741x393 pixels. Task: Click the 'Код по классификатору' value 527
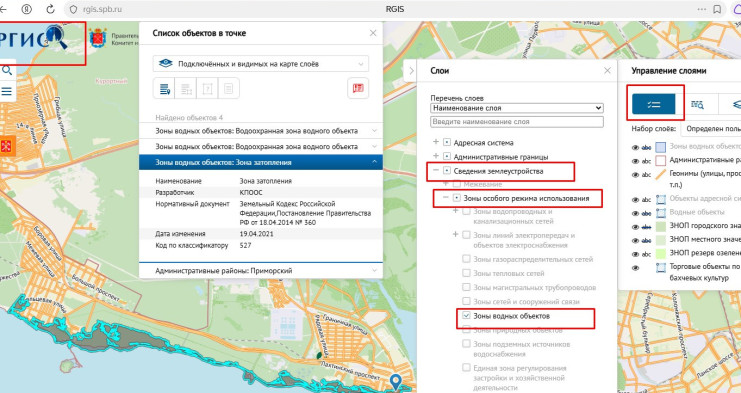pos(245,246)
